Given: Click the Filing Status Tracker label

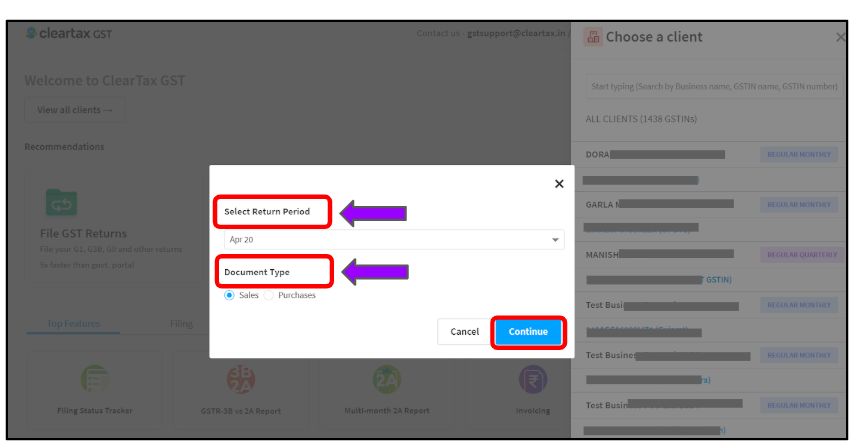Looking at the screenshot, I should pos(94,410).
